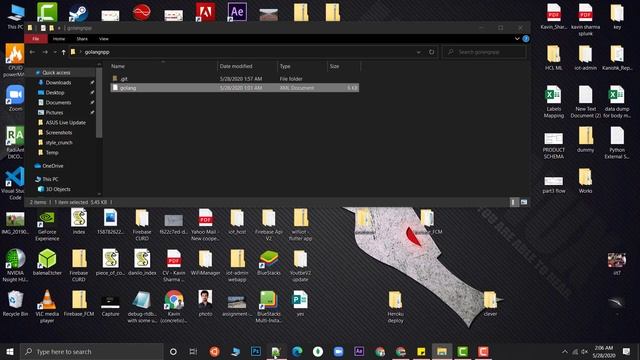Select the Zoom desktop shortcut
The height and width of the screenshot is (360, 640).
coord(16,98)
